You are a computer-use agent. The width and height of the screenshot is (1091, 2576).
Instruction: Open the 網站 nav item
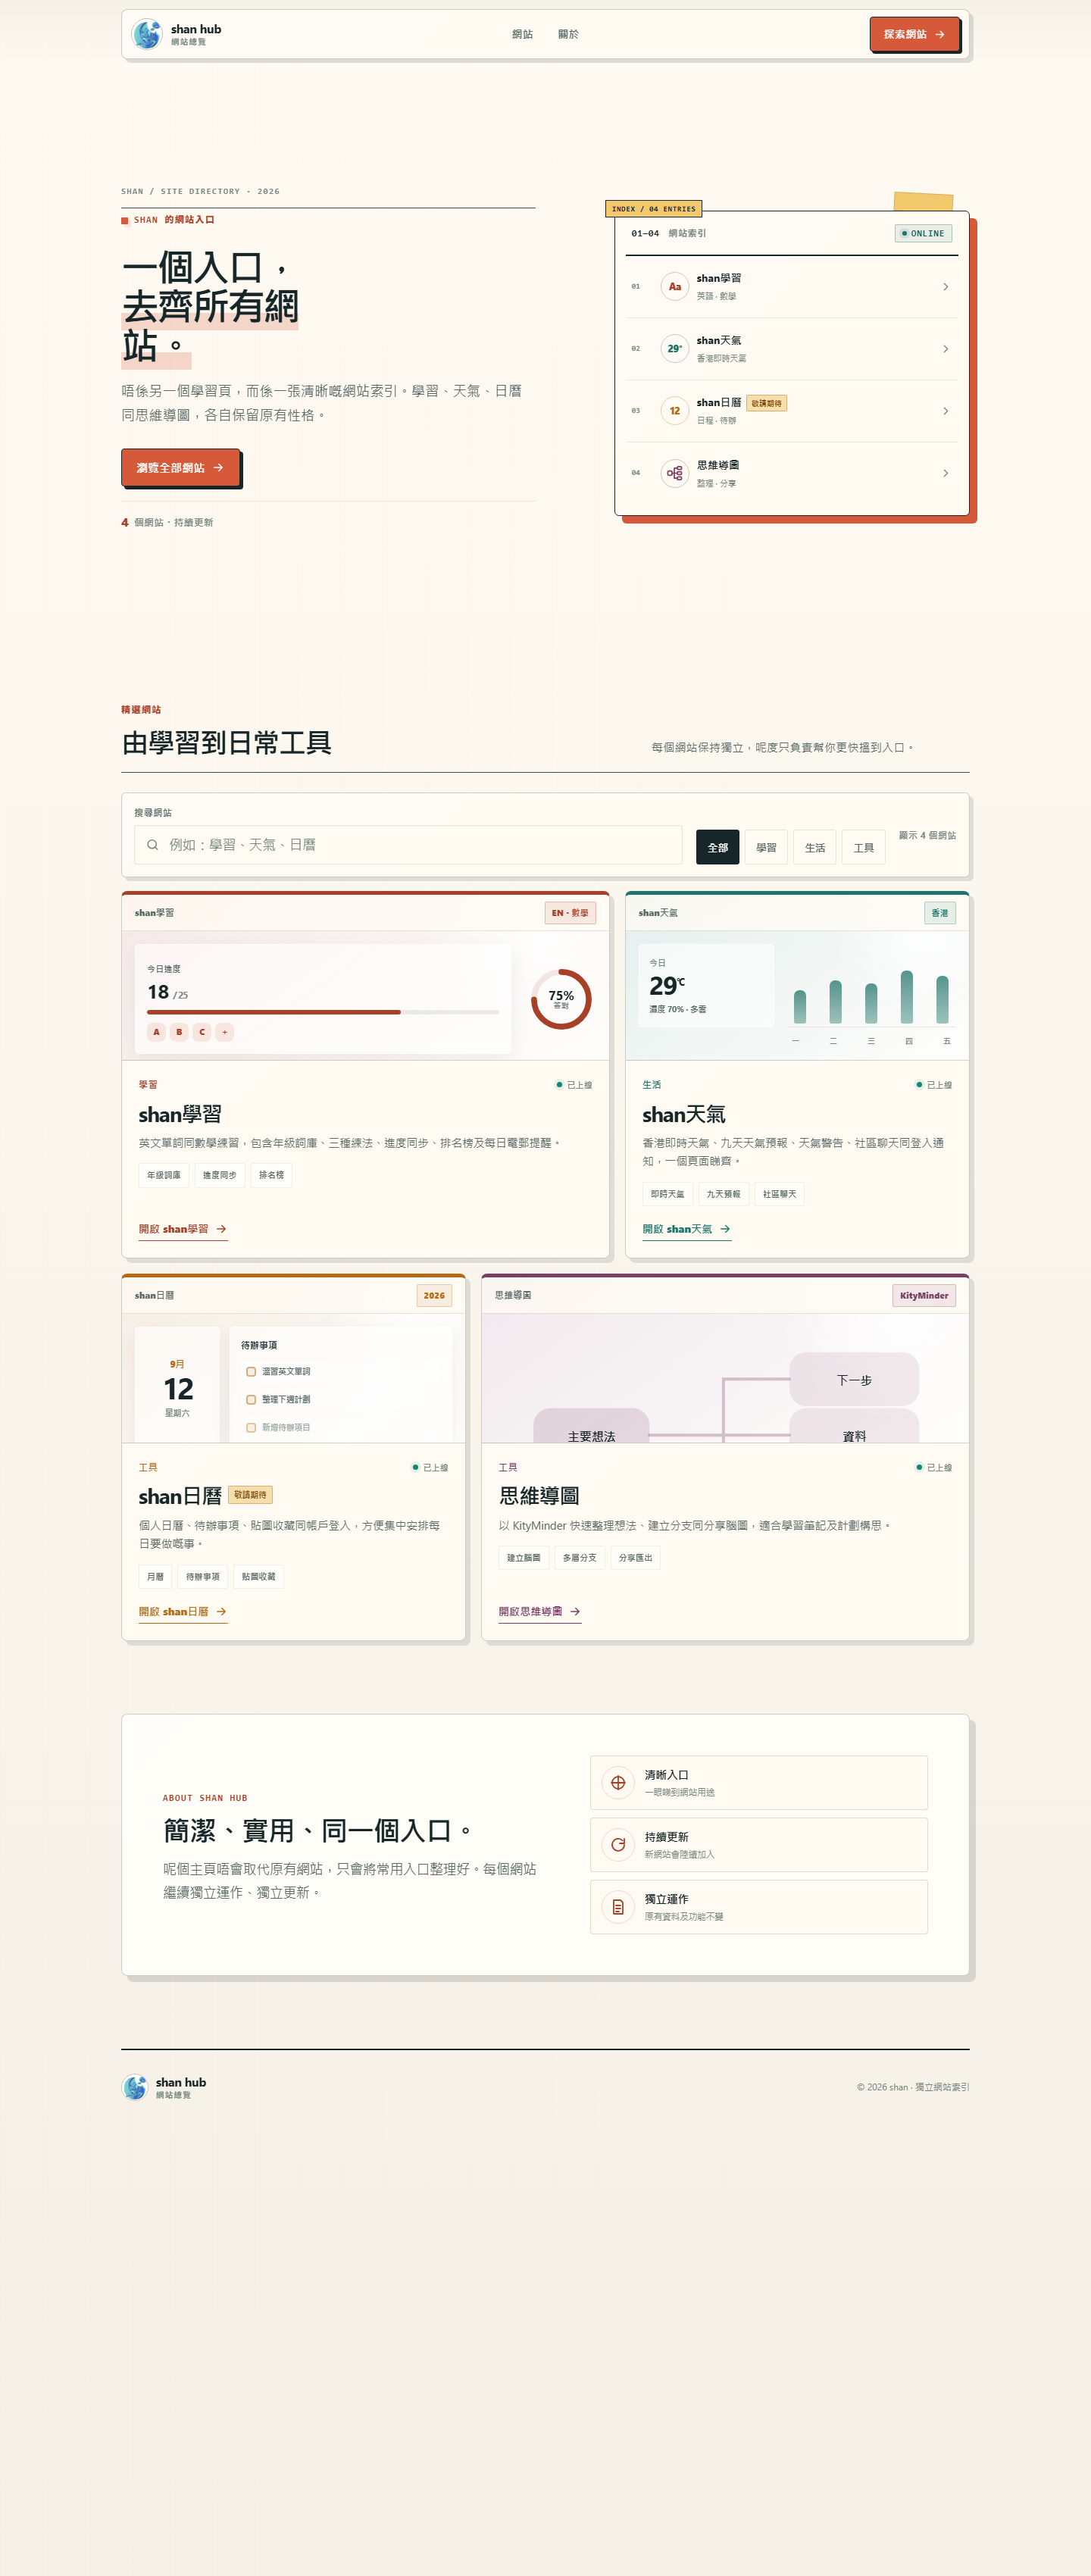click(x=522, y=34)
